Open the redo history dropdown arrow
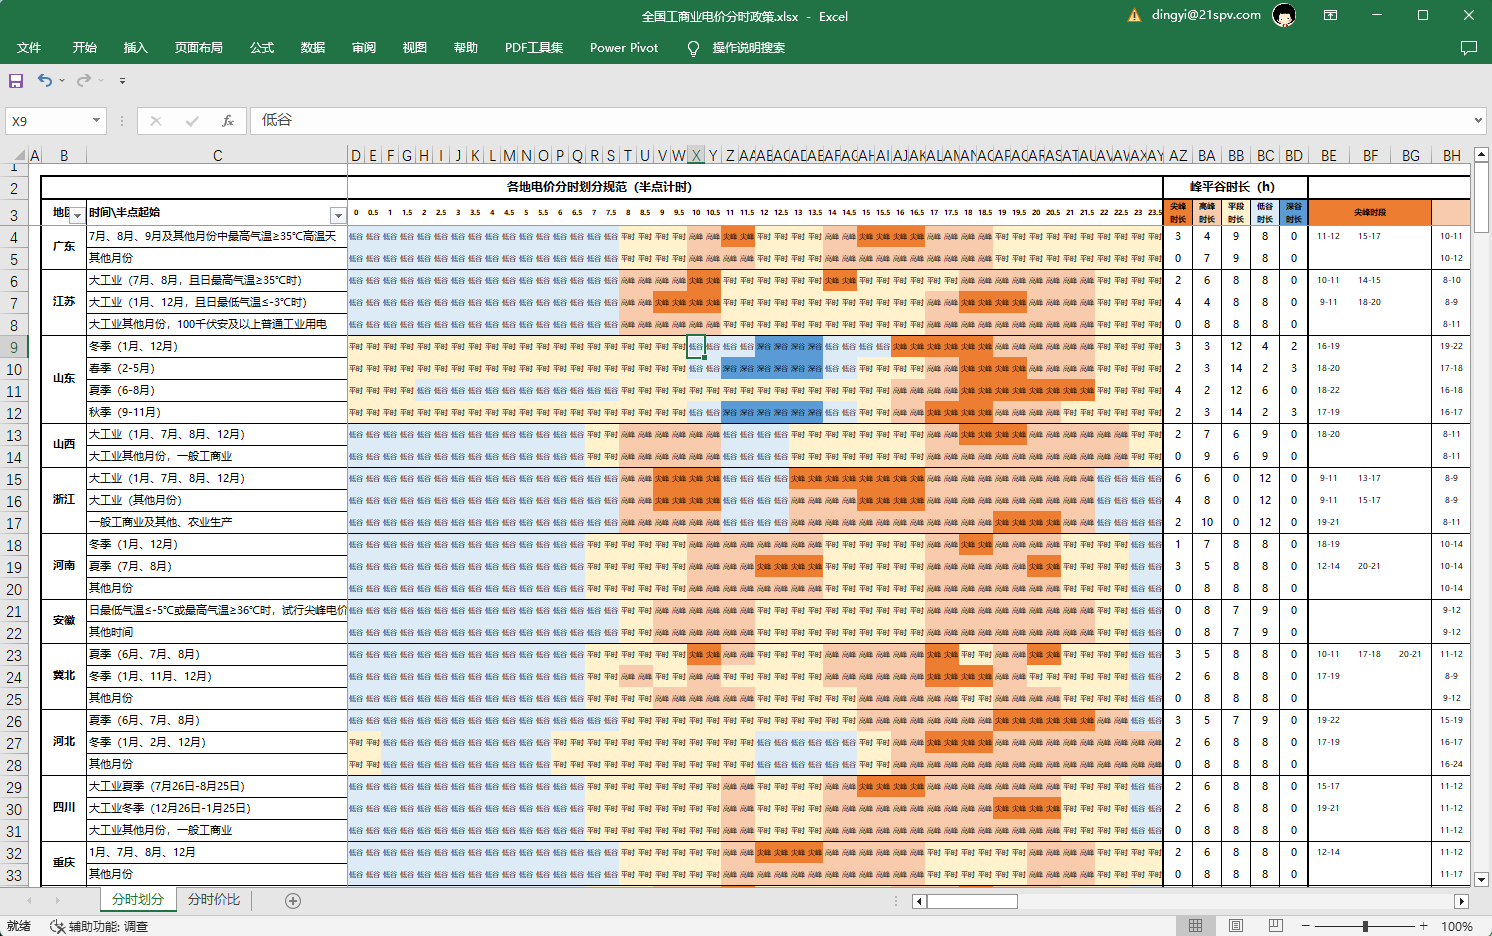The width and height of the screenshot is (1492, 936). click(x=101, y=80)
